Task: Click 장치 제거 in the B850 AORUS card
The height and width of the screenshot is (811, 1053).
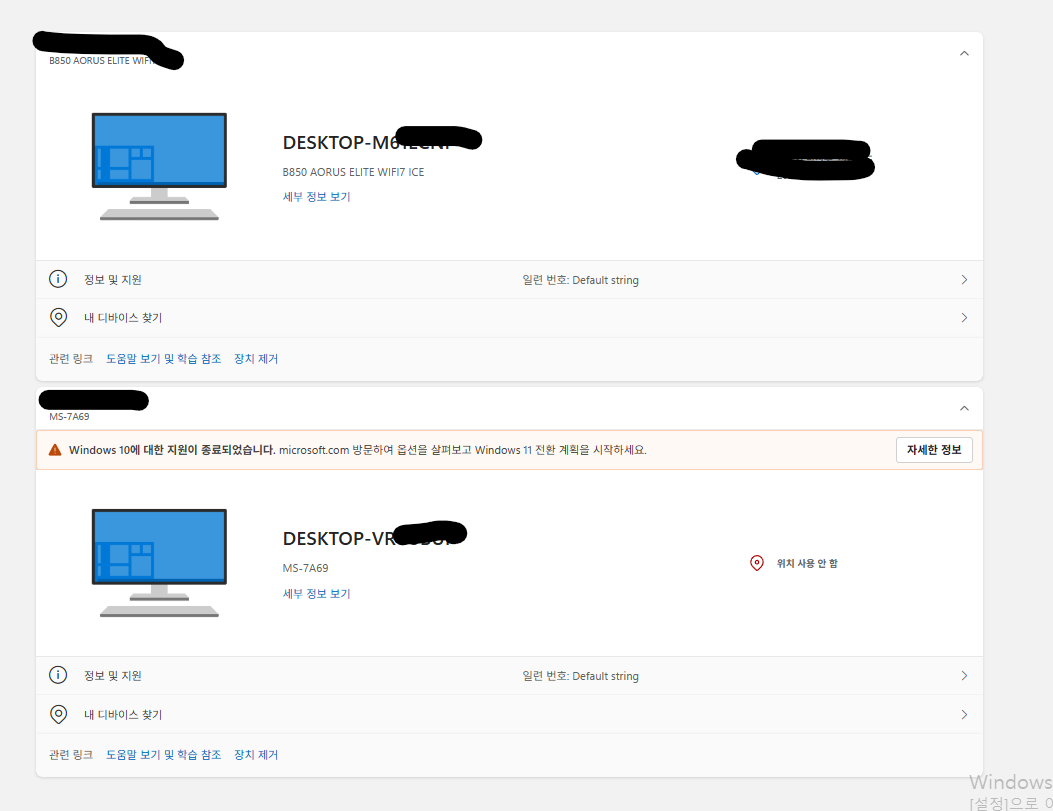Action: [x=256, y=359]
